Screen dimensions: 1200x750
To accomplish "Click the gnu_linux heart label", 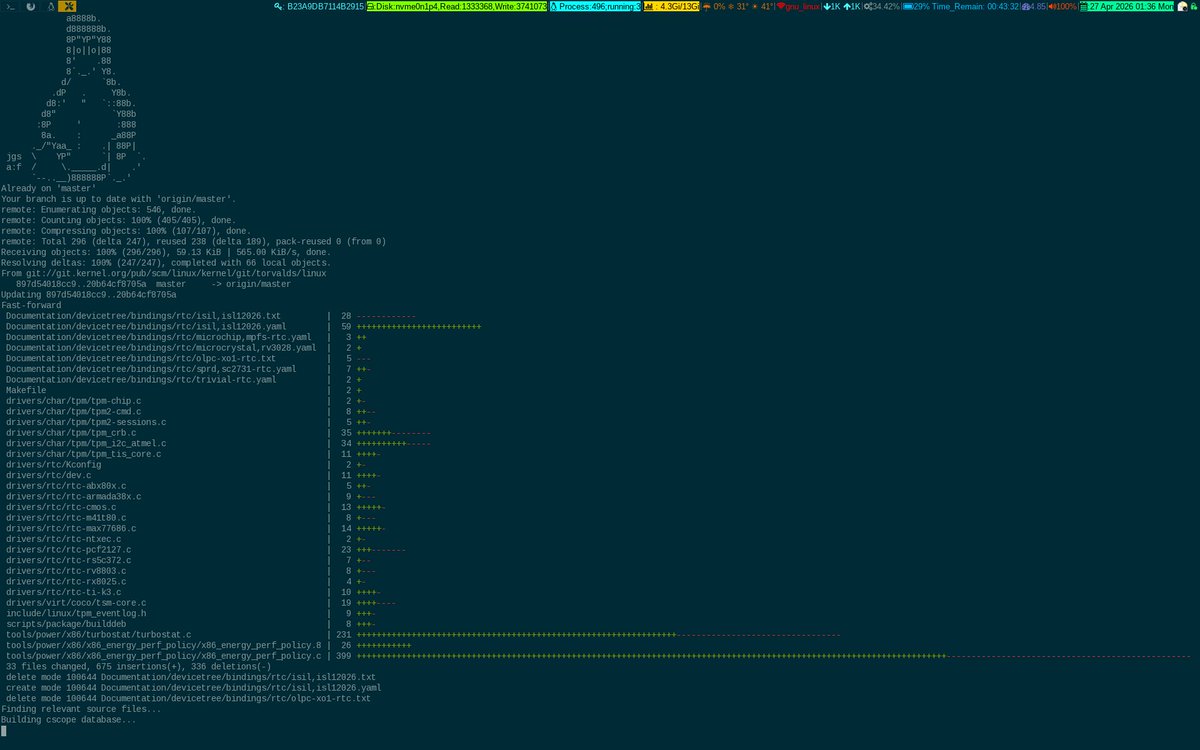I will coord(797,8).
